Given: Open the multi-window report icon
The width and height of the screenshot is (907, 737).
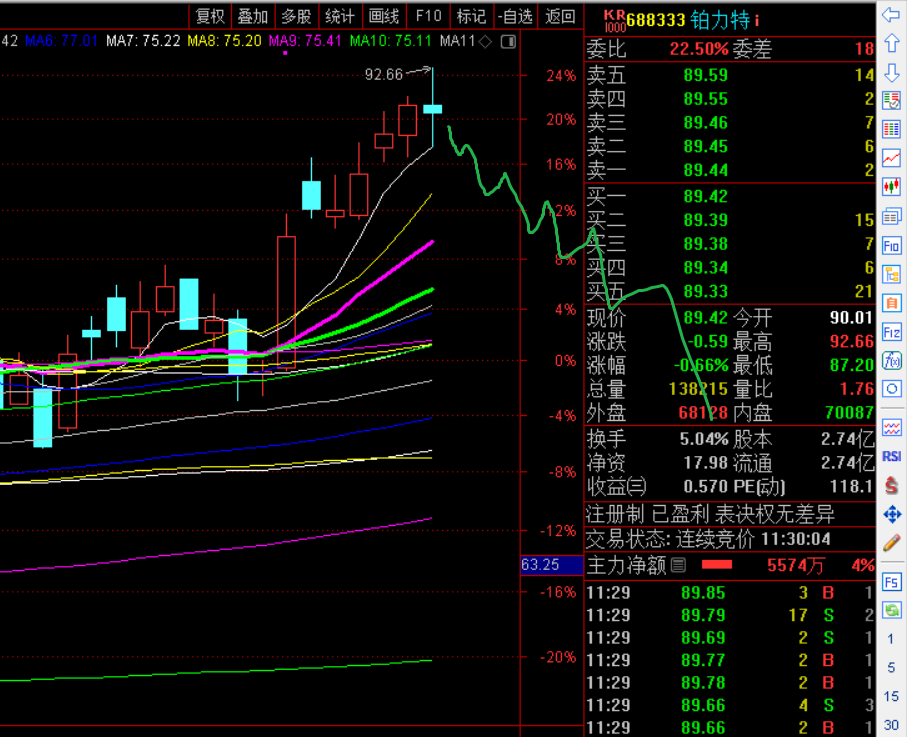Looking at the screenshot, I should [x=891, y=217].
